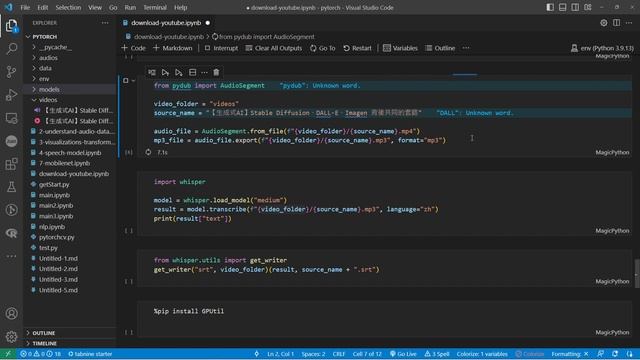Open editor more actions ellipsis
Image resolution: width=640 pixels, height=360 pixels.
tap(629, 23)
